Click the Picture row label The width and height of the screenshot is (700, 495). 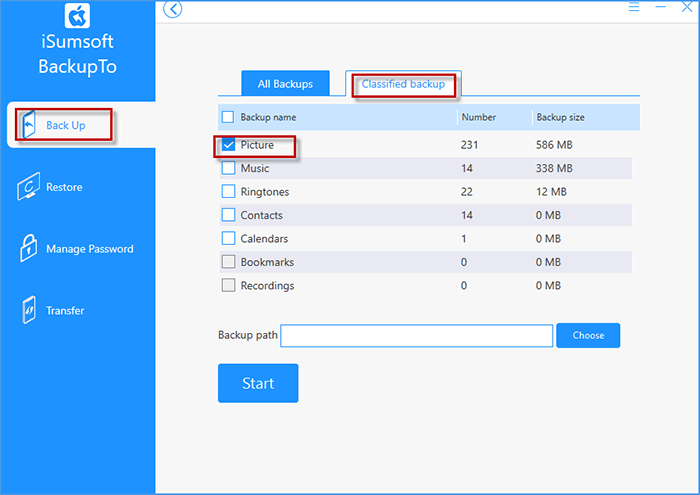(x=257, y=145)
